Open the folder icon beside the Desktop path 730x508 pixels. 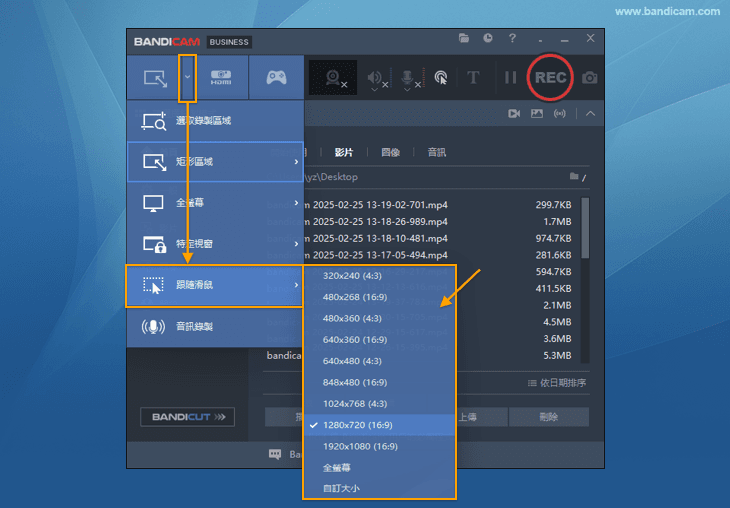click(574, 176)
